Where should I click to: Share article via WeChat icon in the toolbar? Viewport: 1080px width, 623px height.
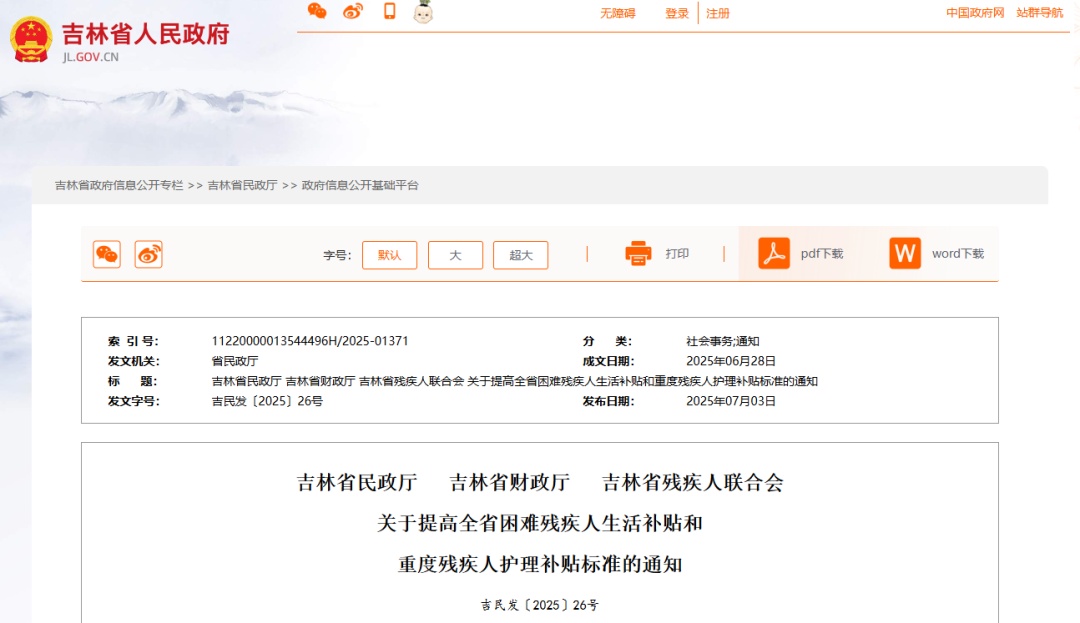(106, 254)
